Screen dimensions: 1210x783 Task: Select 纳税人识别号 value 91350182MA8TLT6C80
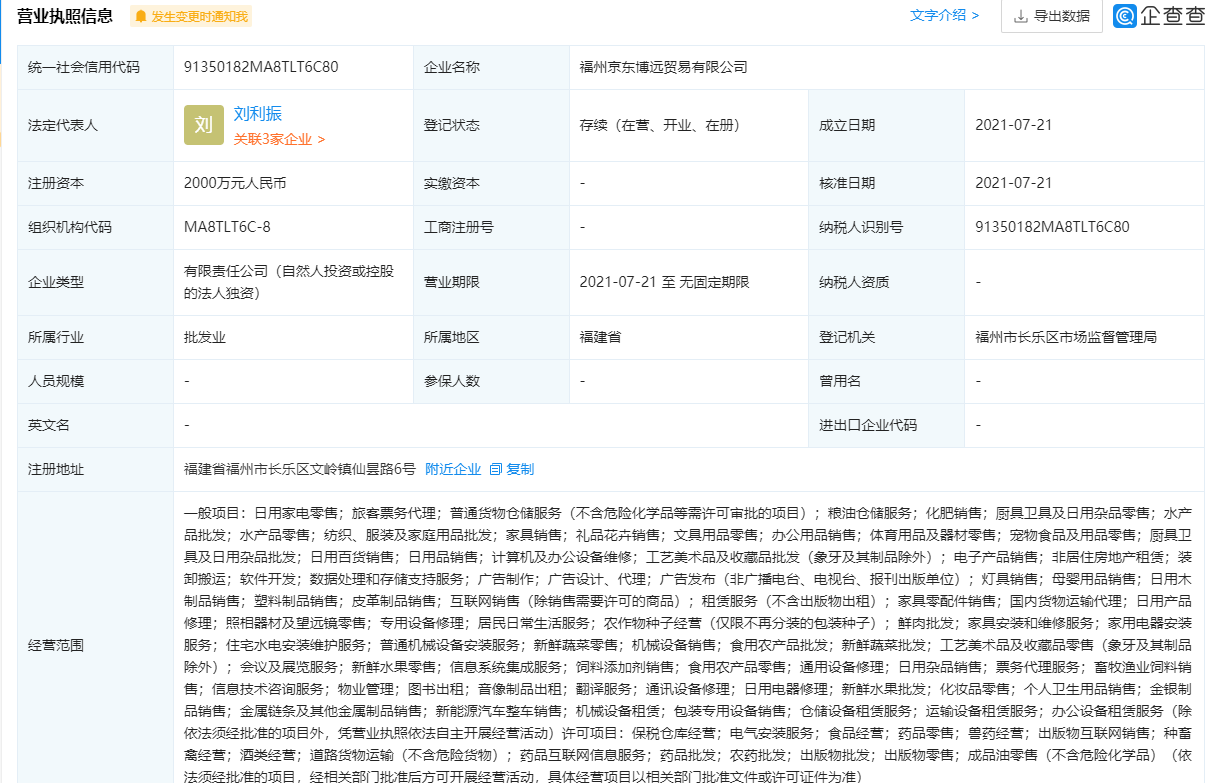pyautogui.click(x=1053, y=227)
